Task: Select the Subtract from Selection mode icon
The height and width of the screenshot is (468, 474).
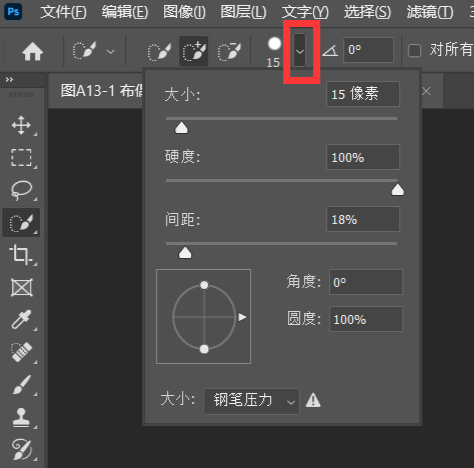Action: (x=229, y=51)
